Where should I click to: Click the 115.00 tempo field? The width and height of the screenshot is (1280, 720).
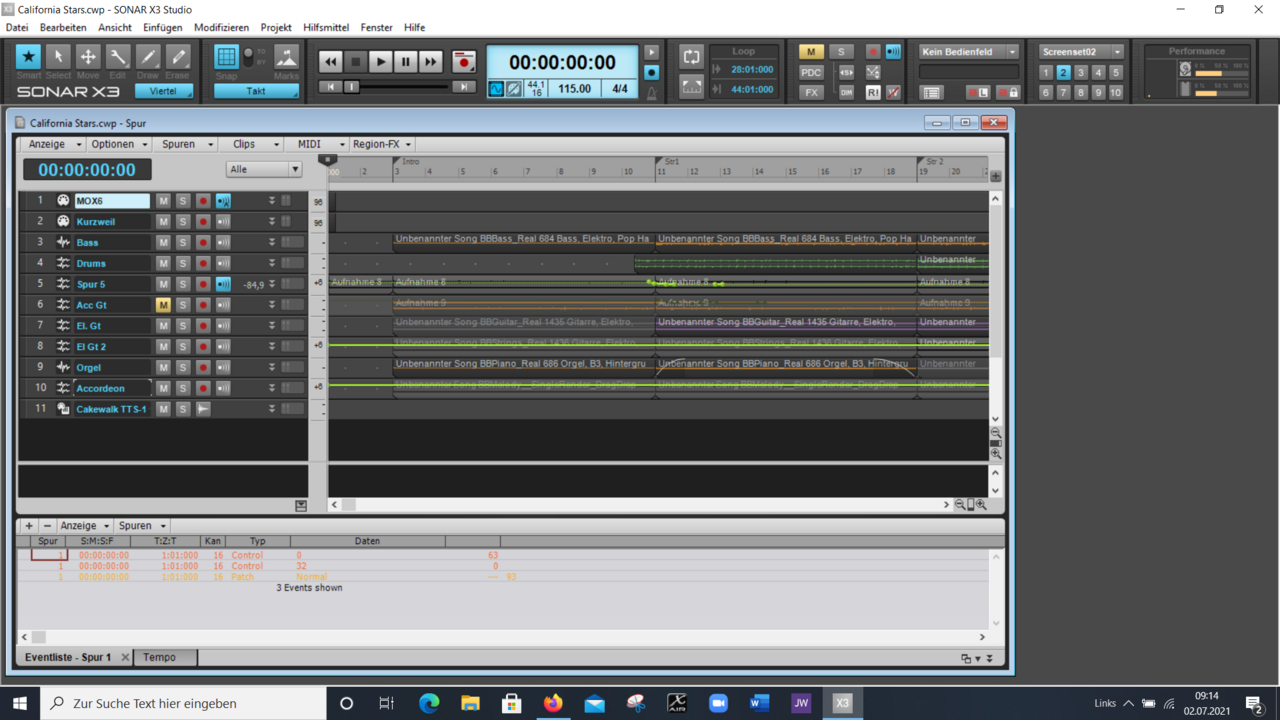pyautogui.click(x=574, y=89)
